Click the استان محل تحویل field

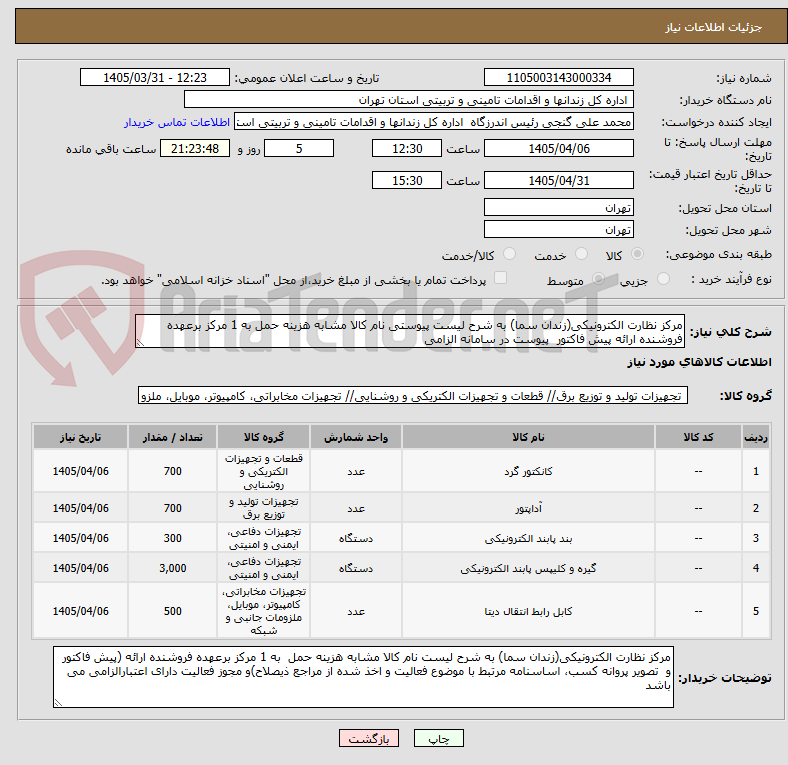[x=558, y=208]
